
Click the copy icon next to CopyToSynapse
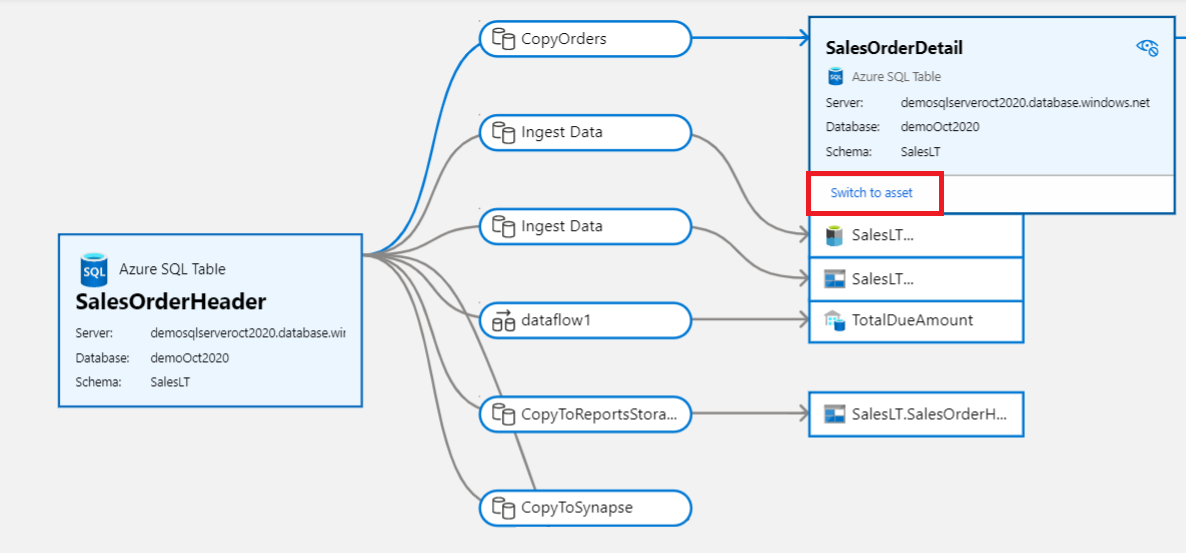(x=503, y=507)
